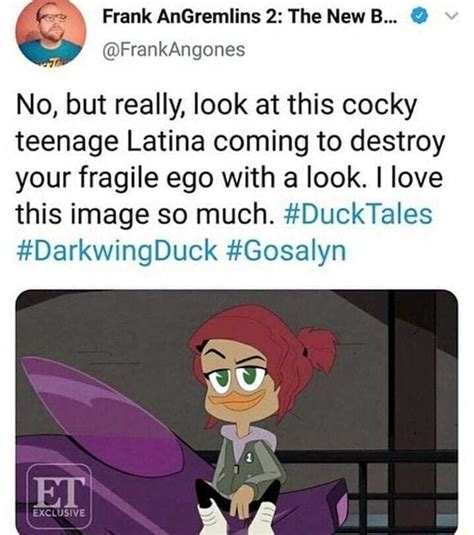Click the Frank AnGremlins 2 display name
Screen dimensions: 474x535
pyautogui.click(x=250, y=16)
